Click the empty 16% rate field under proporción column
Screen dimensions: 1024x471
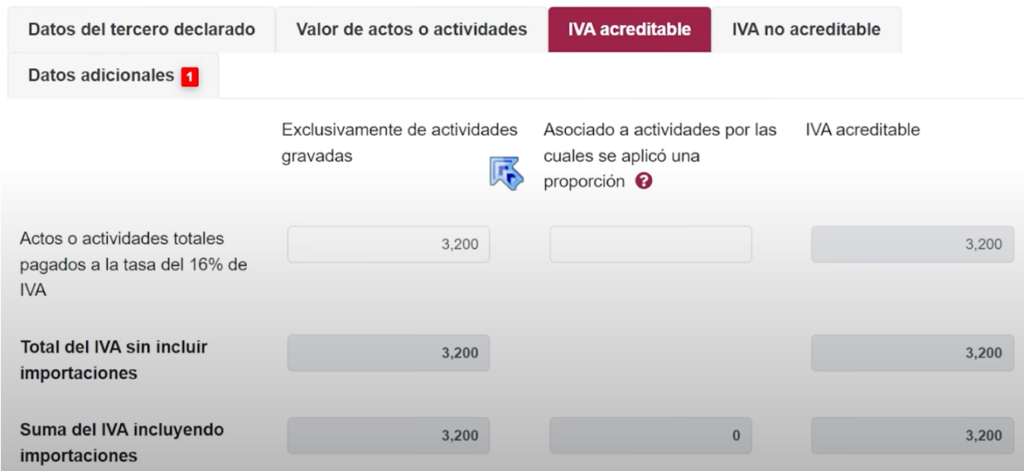pos(650,244)
